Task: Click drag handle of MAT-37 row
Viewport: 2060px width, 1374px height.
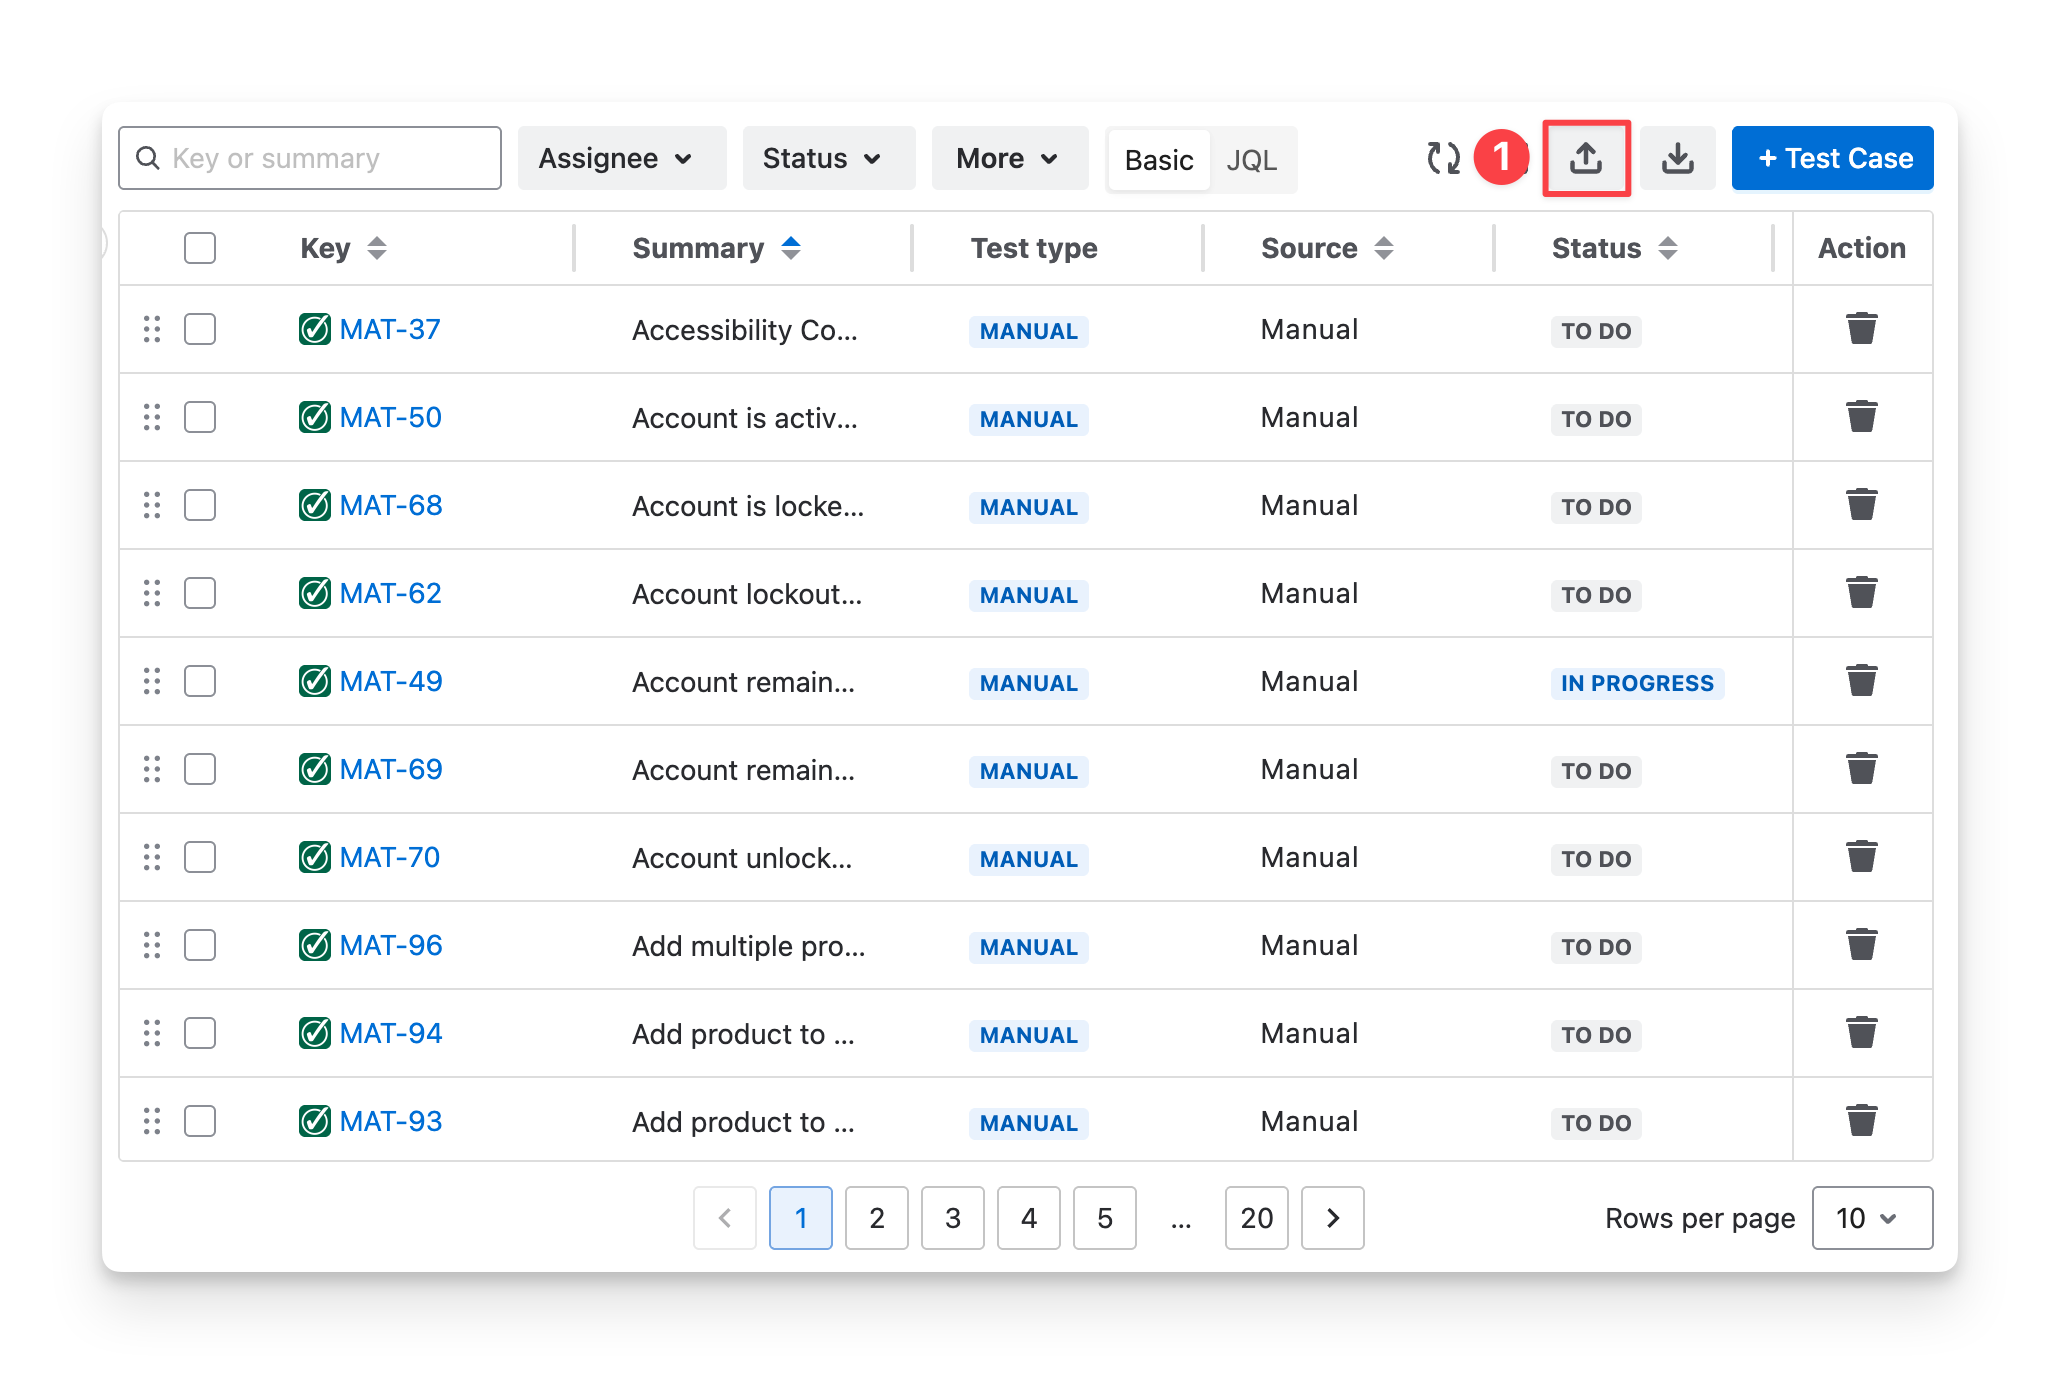Action: (152, 329)
